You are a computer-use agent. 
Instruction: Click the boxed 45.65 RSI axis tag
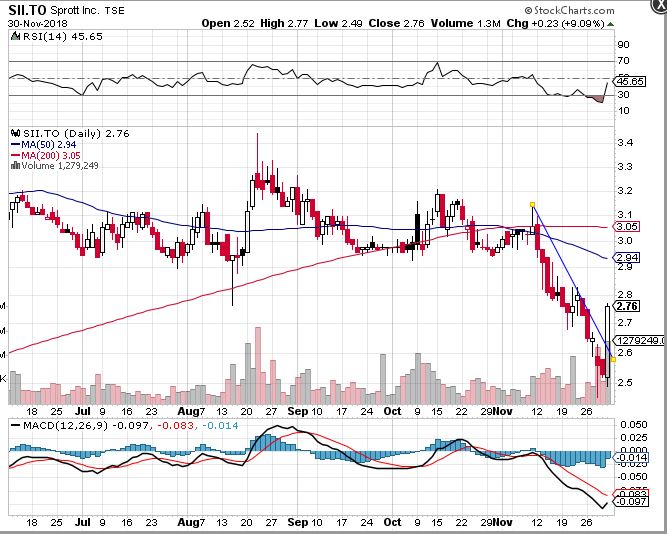[x=629, y=81]
